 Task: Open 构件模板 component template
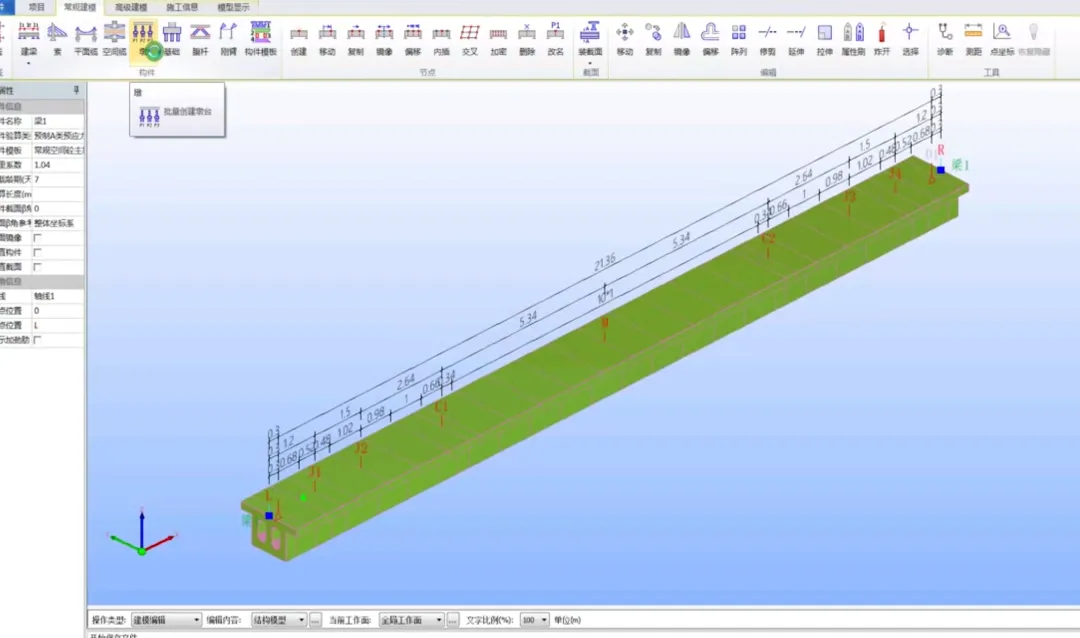pyautogui.click(x=260, y=38)
